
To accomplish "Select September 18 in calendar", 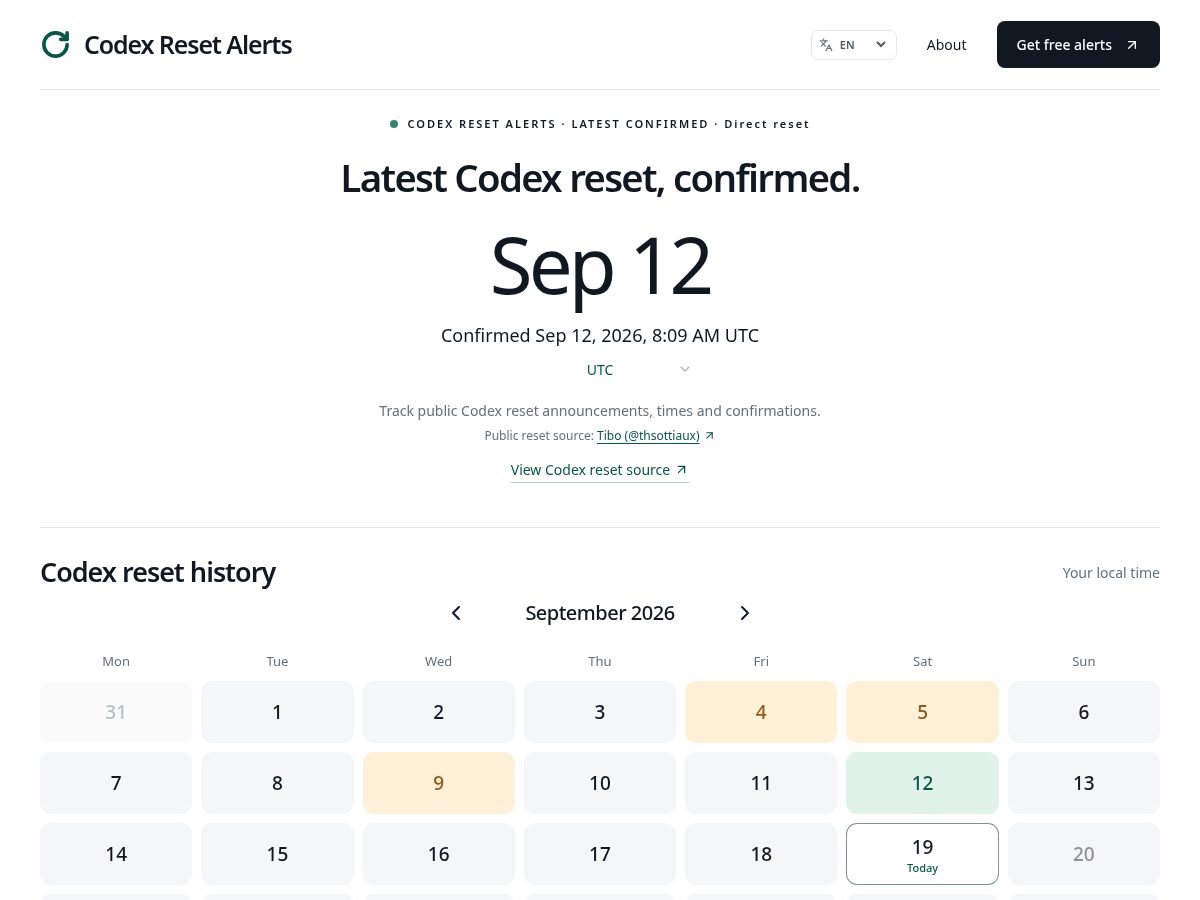I will [761, 854].
